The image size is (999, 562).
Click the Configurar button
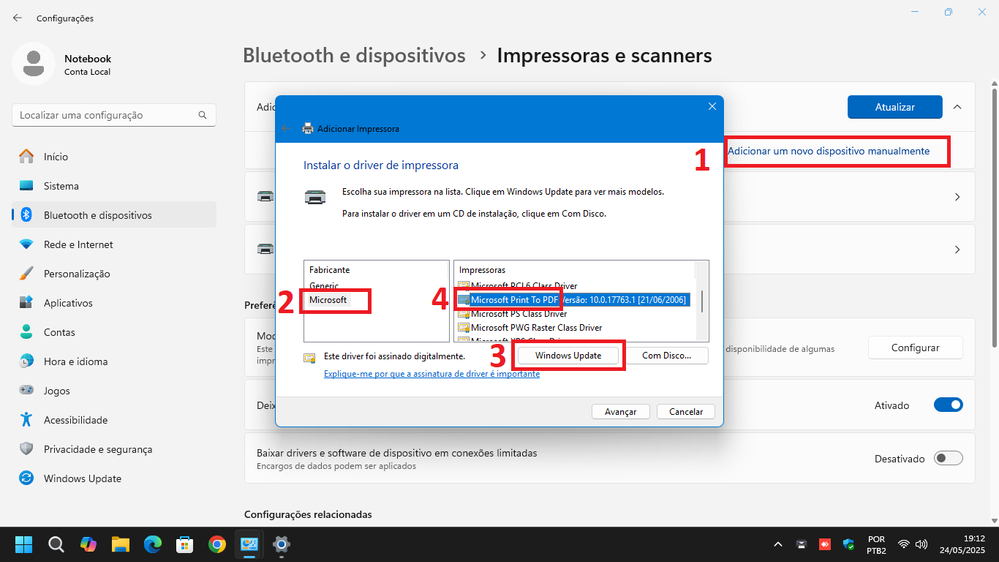tap(915, 348)
